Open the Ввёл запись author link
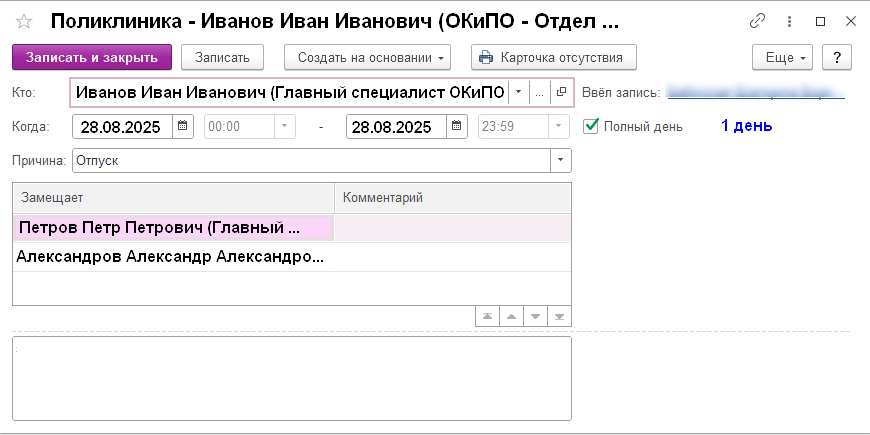Viewport: 870px width, 435px height. point(755,92)
